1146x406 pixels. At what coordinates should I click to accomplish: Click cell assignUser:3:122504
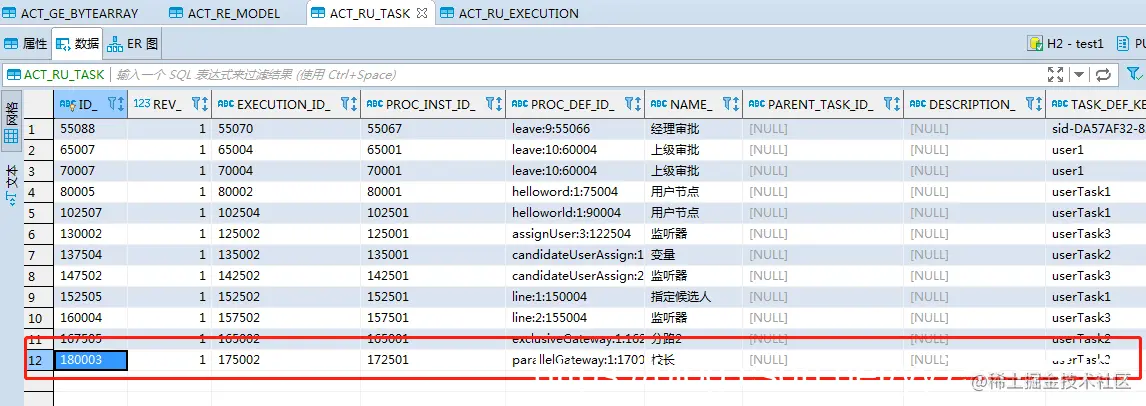click(x=575, y=234)
